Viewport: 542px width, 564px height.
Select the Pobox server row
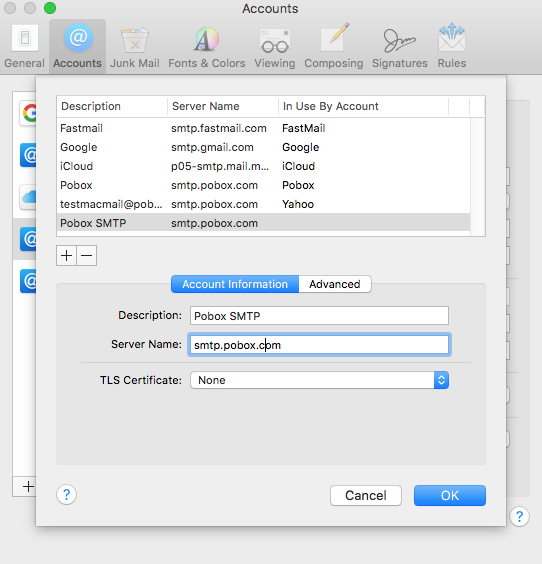click(x=263, y=185)
